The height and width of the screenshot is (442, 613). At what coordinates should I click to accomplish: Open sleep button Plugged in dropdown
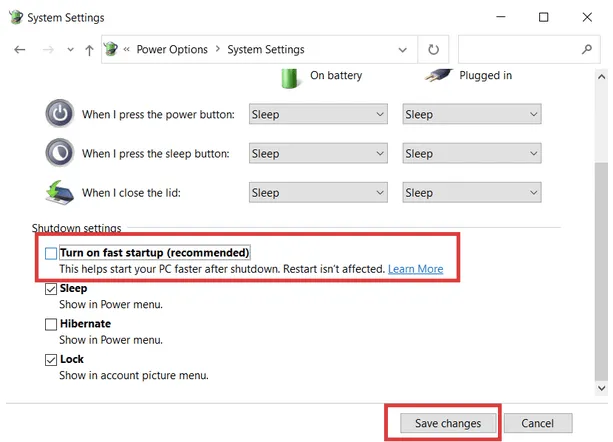click(x=472, y=153)
